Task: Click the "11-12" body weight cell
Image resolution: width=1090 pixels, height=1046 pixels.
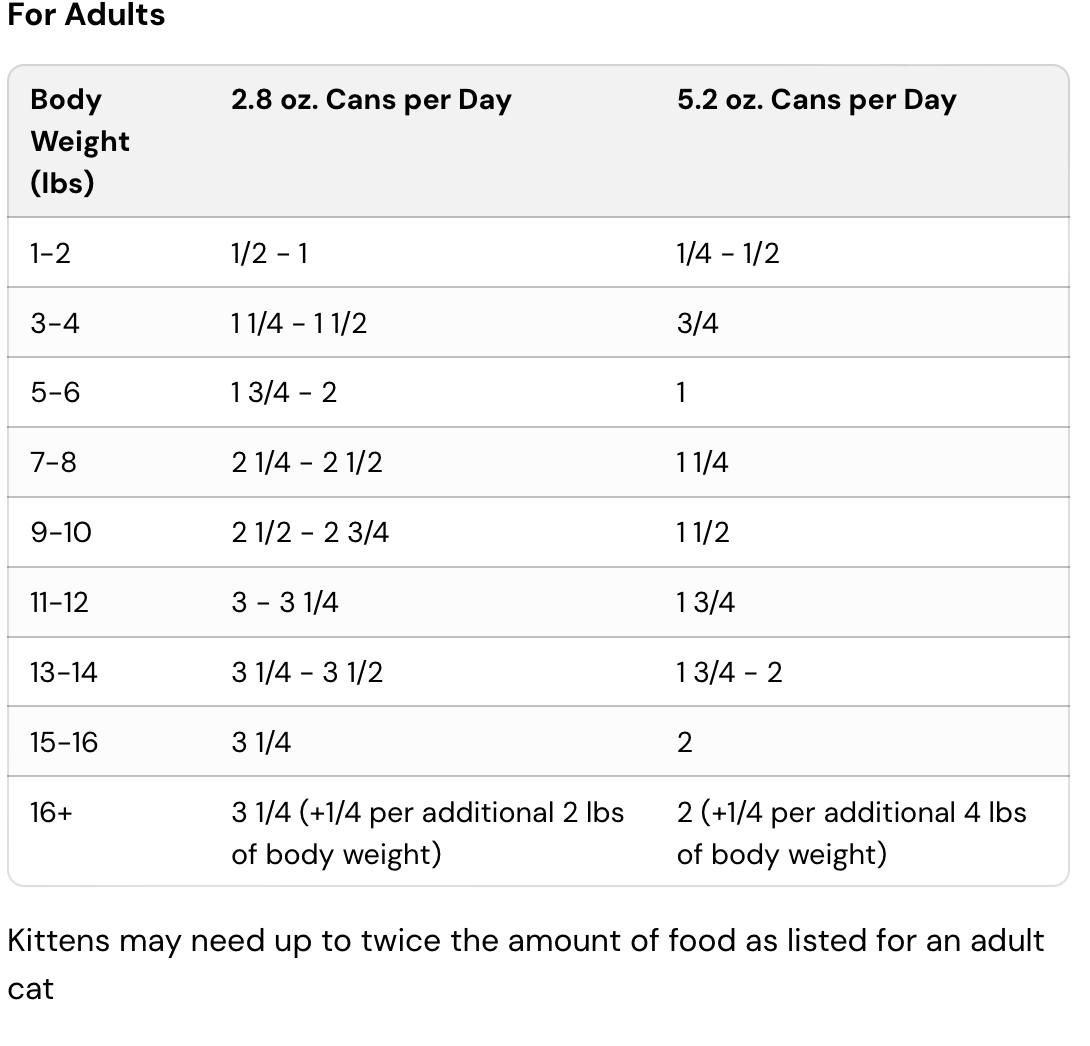Action: coord(60,602)
